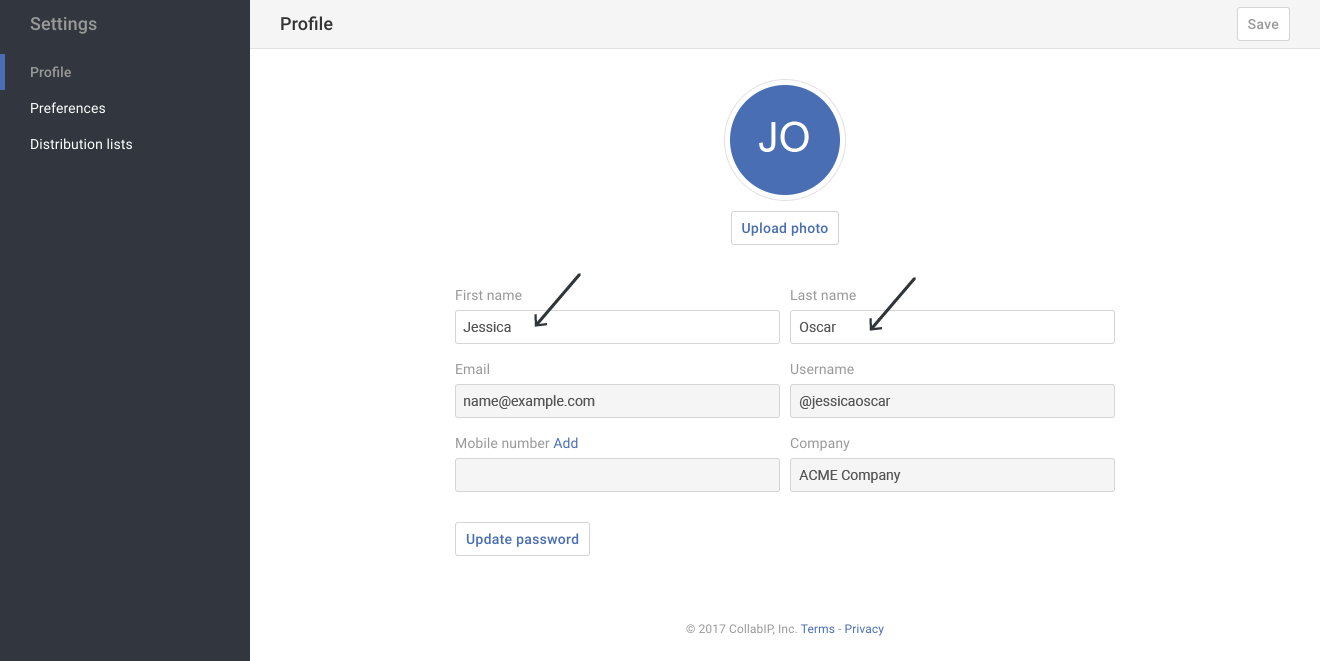Image resolution: width=1320 pixels, height=661 pixels.
Task: Click the Company field showing ACME Company
Action: point(952,475)
